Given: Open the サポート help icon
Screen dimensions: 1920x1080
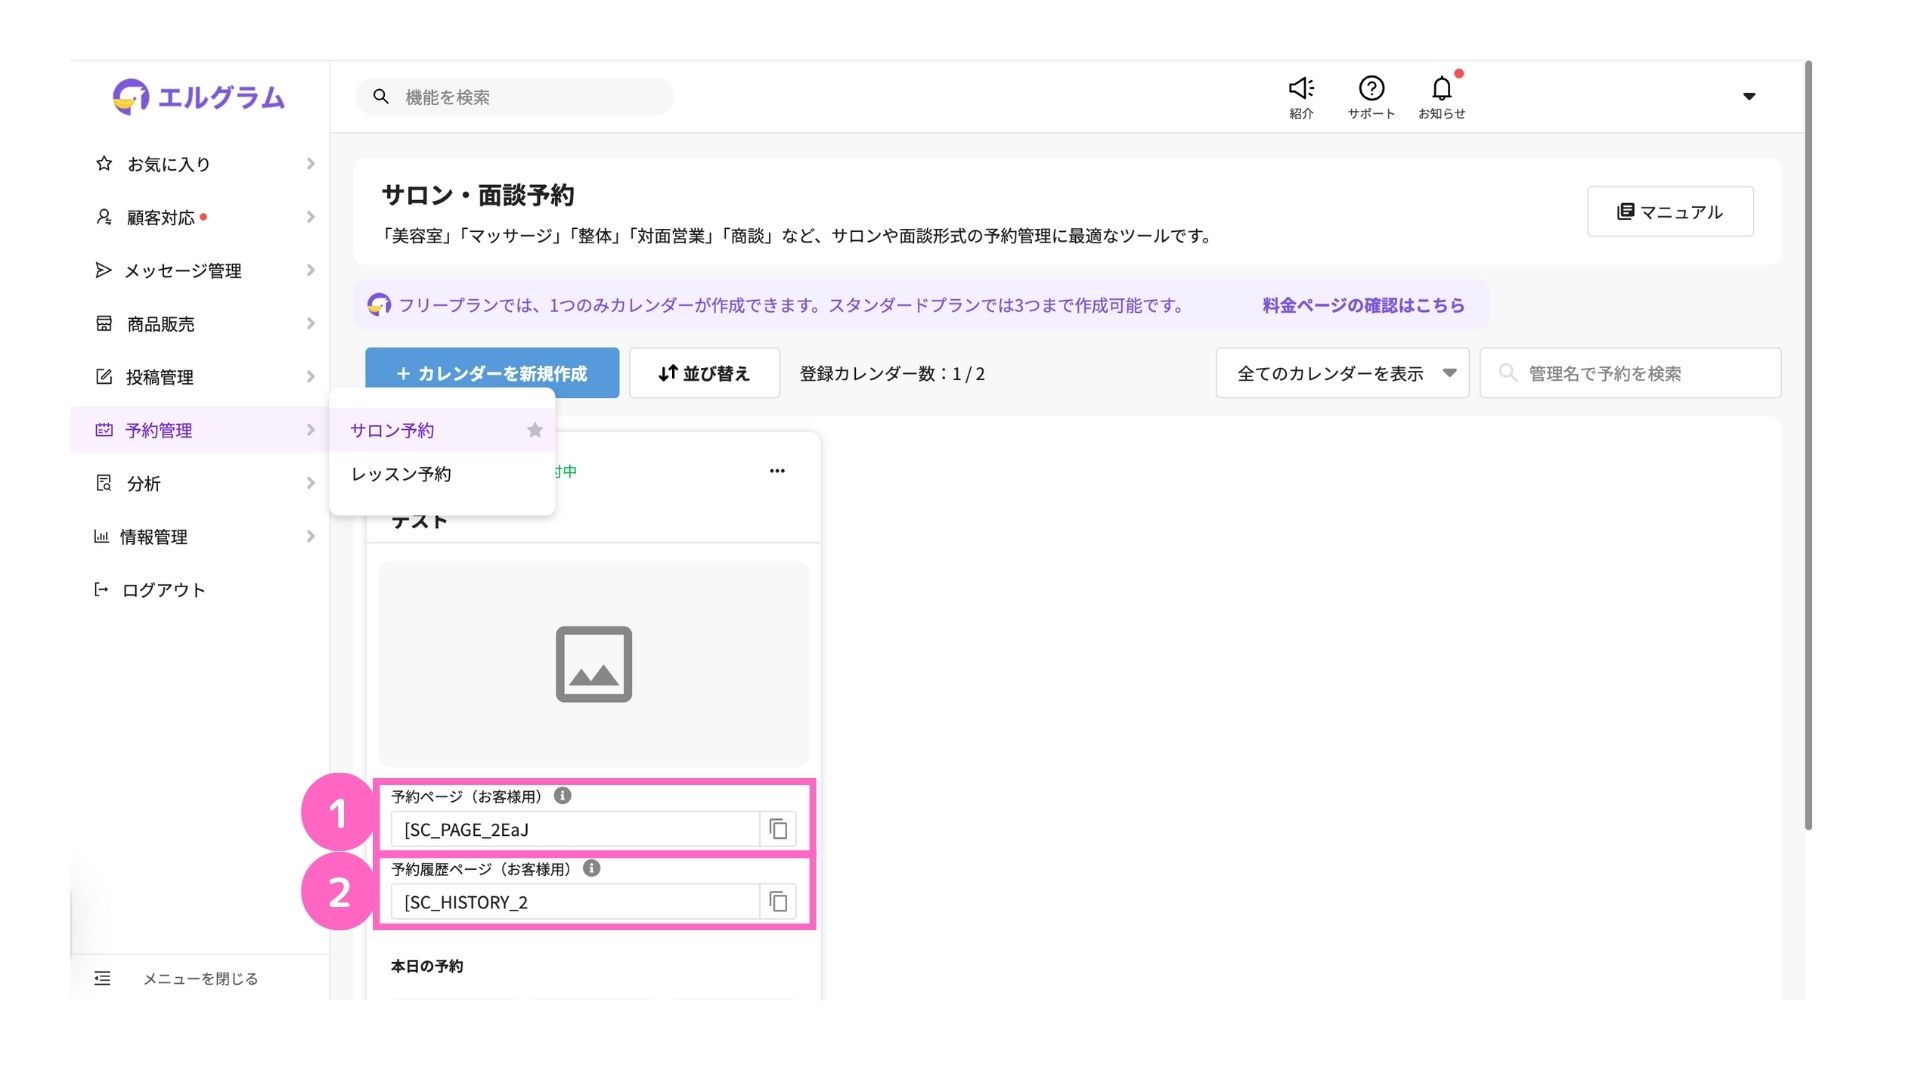Looking at the screenshot, I should (x=1371, y=90).
